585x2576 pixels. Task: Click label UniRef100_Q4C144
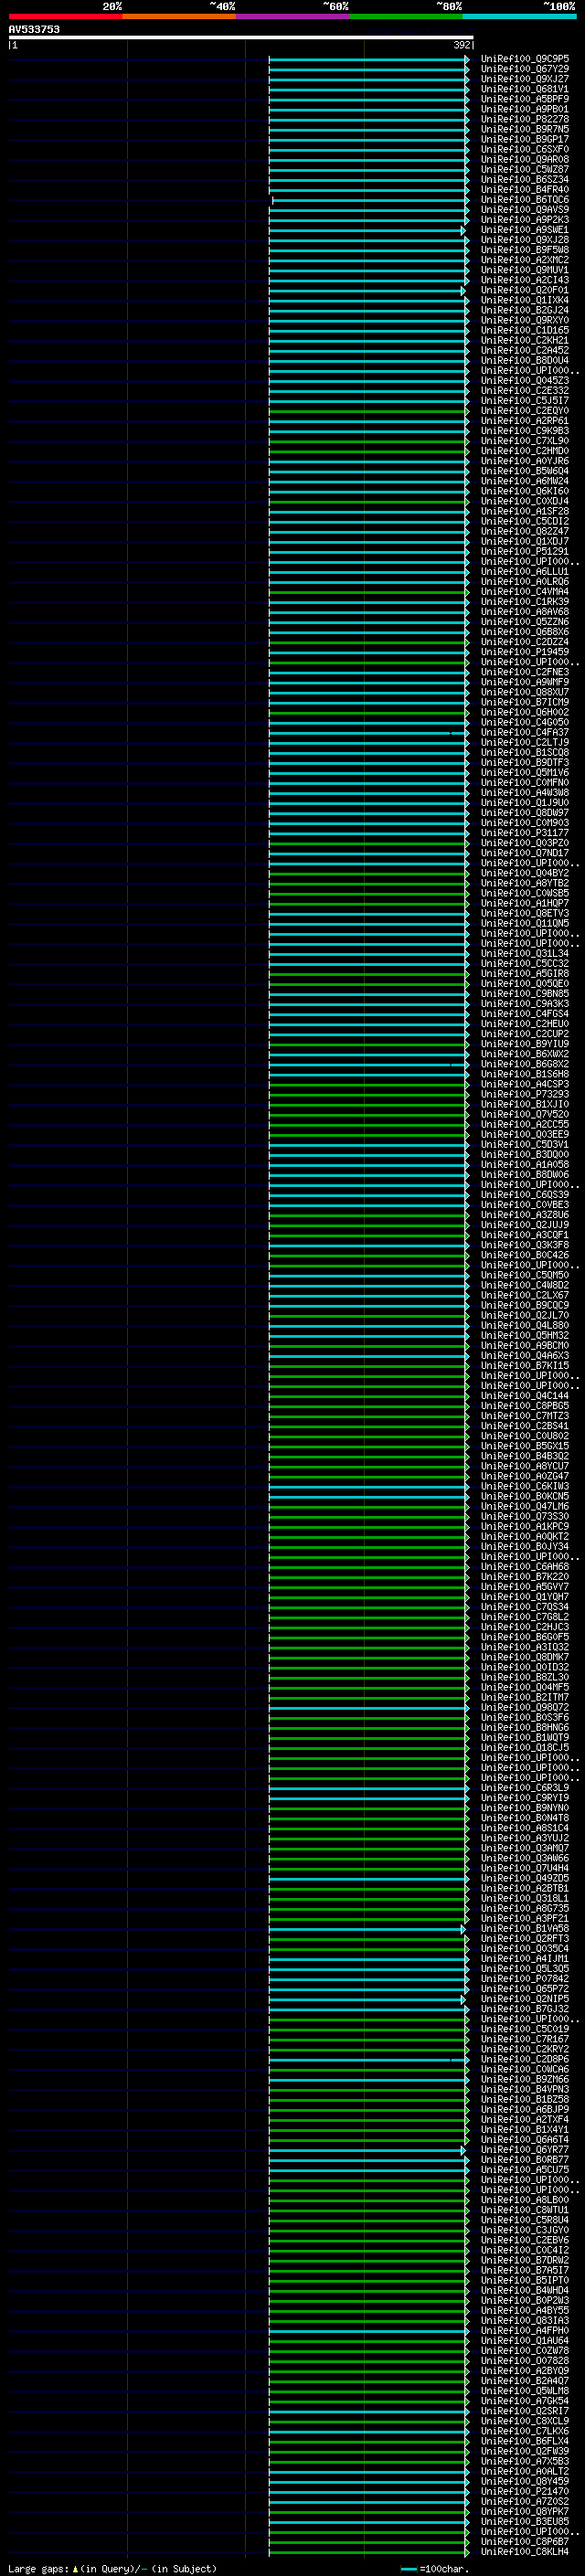525,1396
